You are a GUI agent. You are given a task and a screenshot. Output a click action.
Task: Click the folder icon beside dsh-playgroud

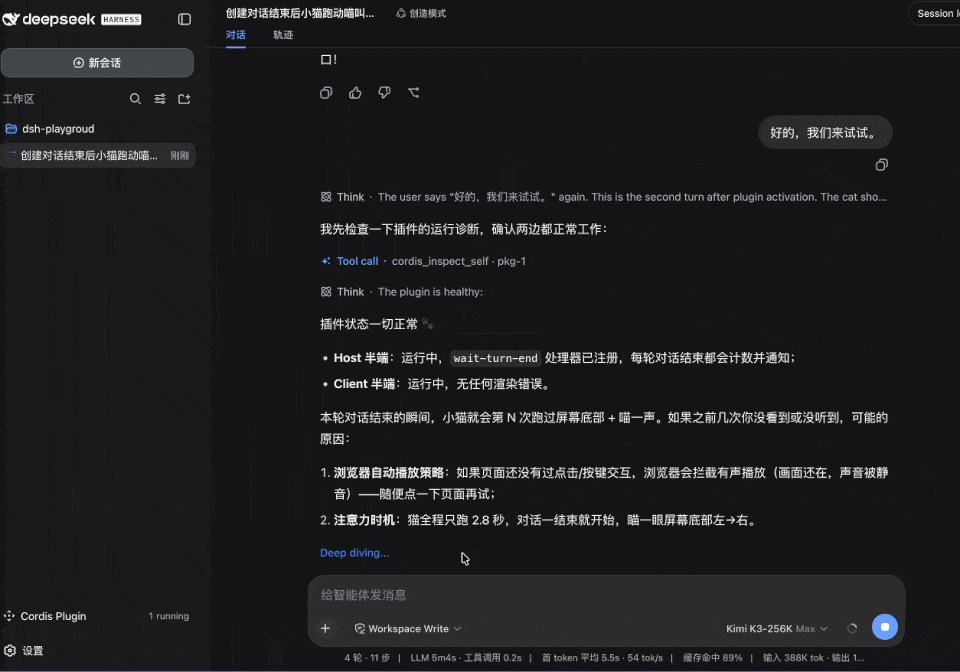click(11, 129)
